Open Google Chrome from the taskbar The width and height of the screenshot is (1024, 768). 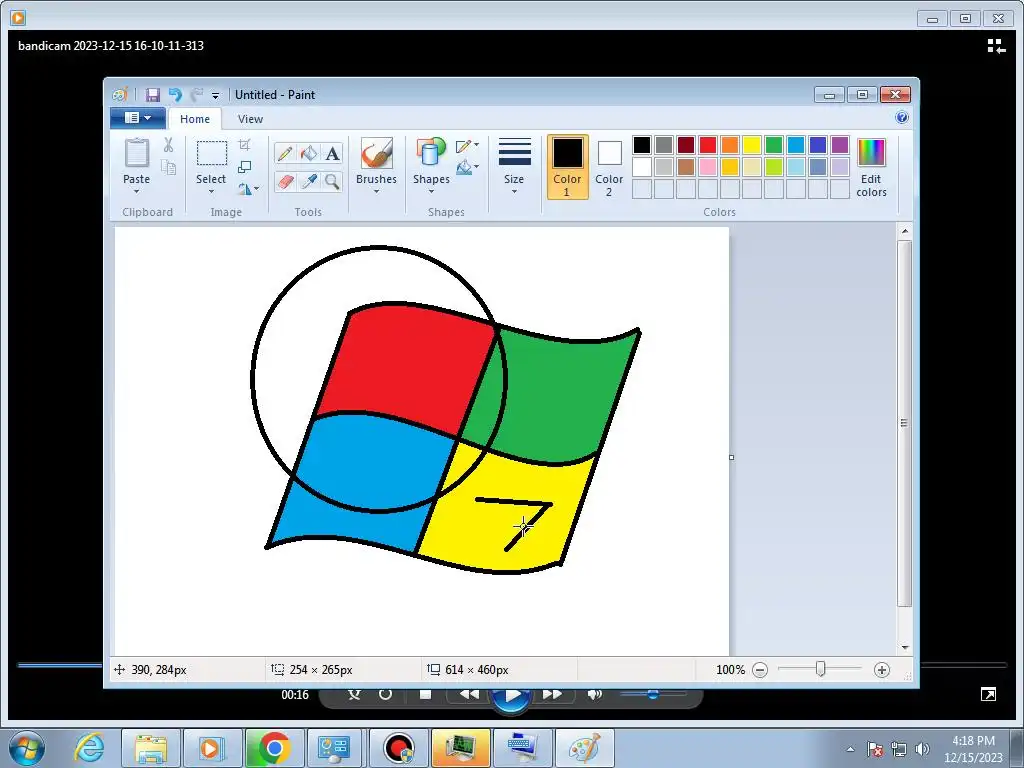[x=274, y=748]
